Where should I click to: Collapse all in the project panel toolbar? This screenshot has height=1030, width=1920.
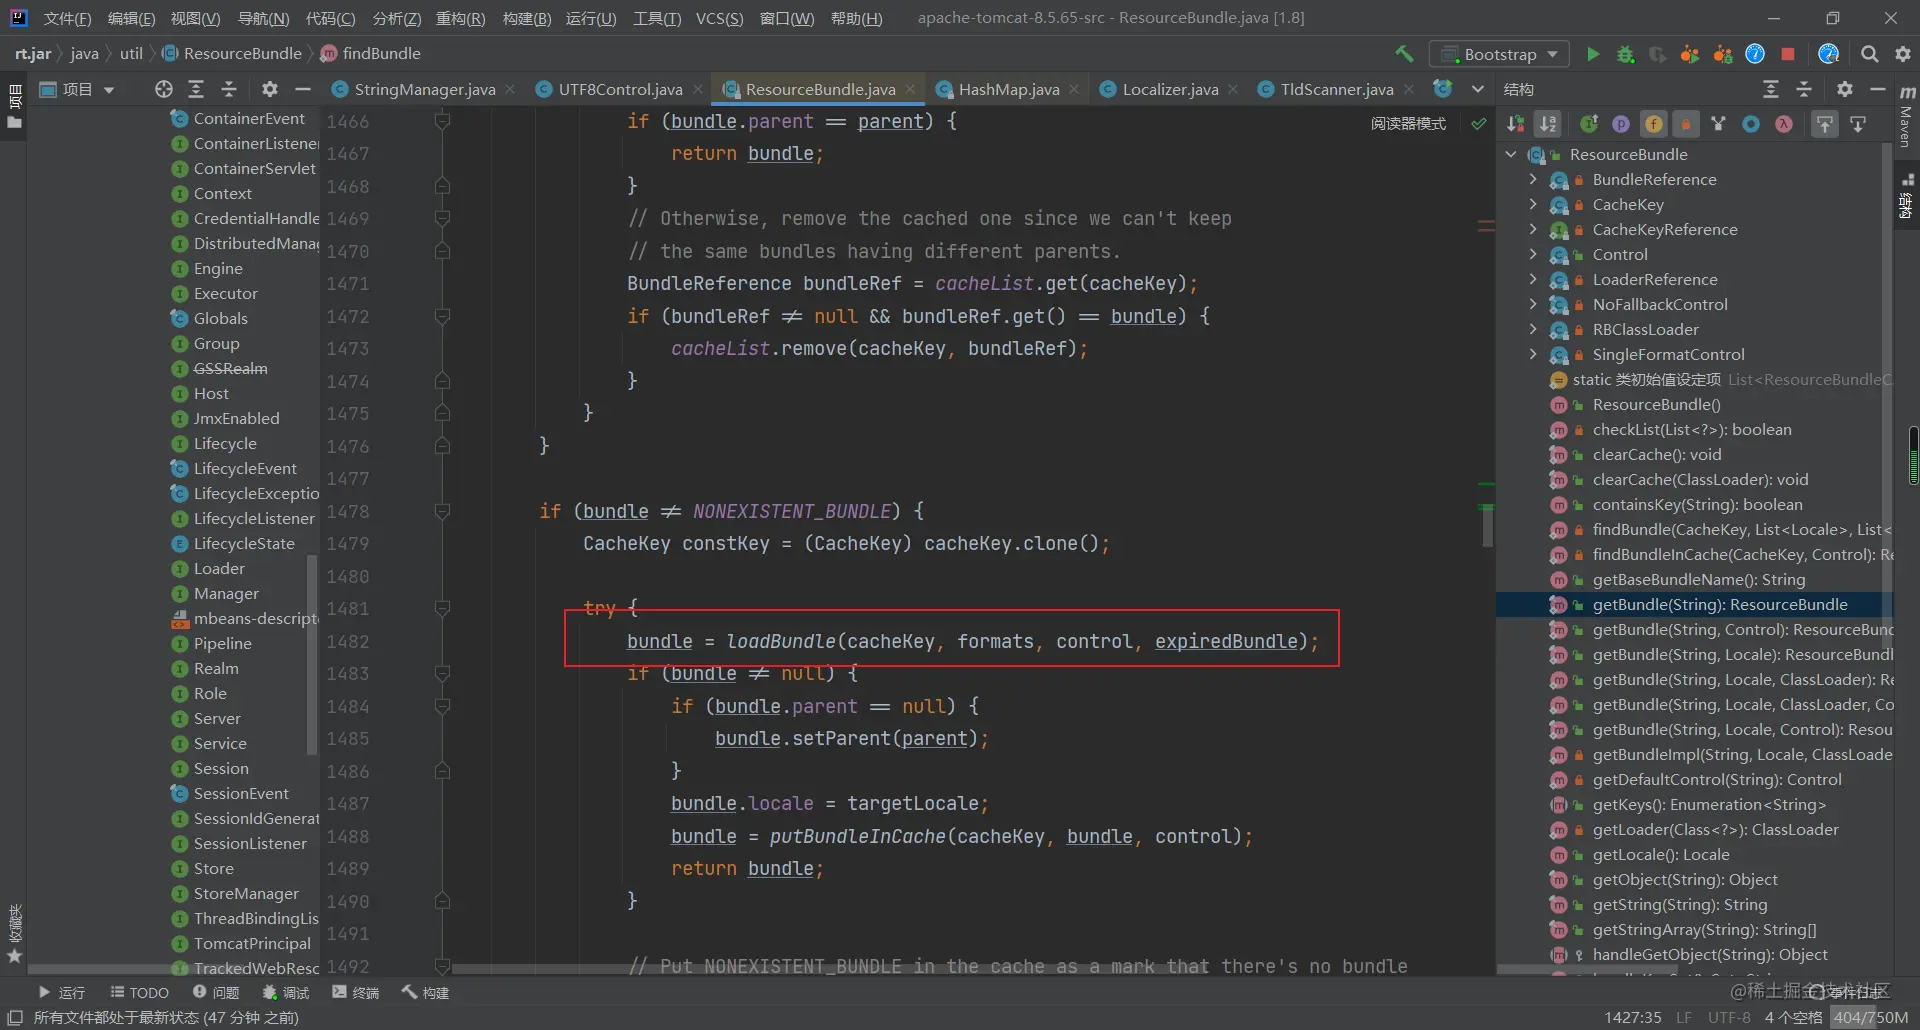[x=229, y=89]
